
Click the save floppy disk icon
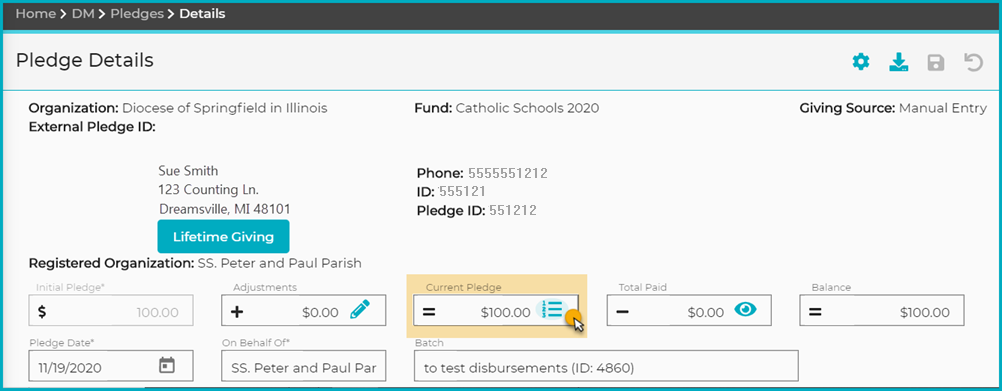(936, 63)
